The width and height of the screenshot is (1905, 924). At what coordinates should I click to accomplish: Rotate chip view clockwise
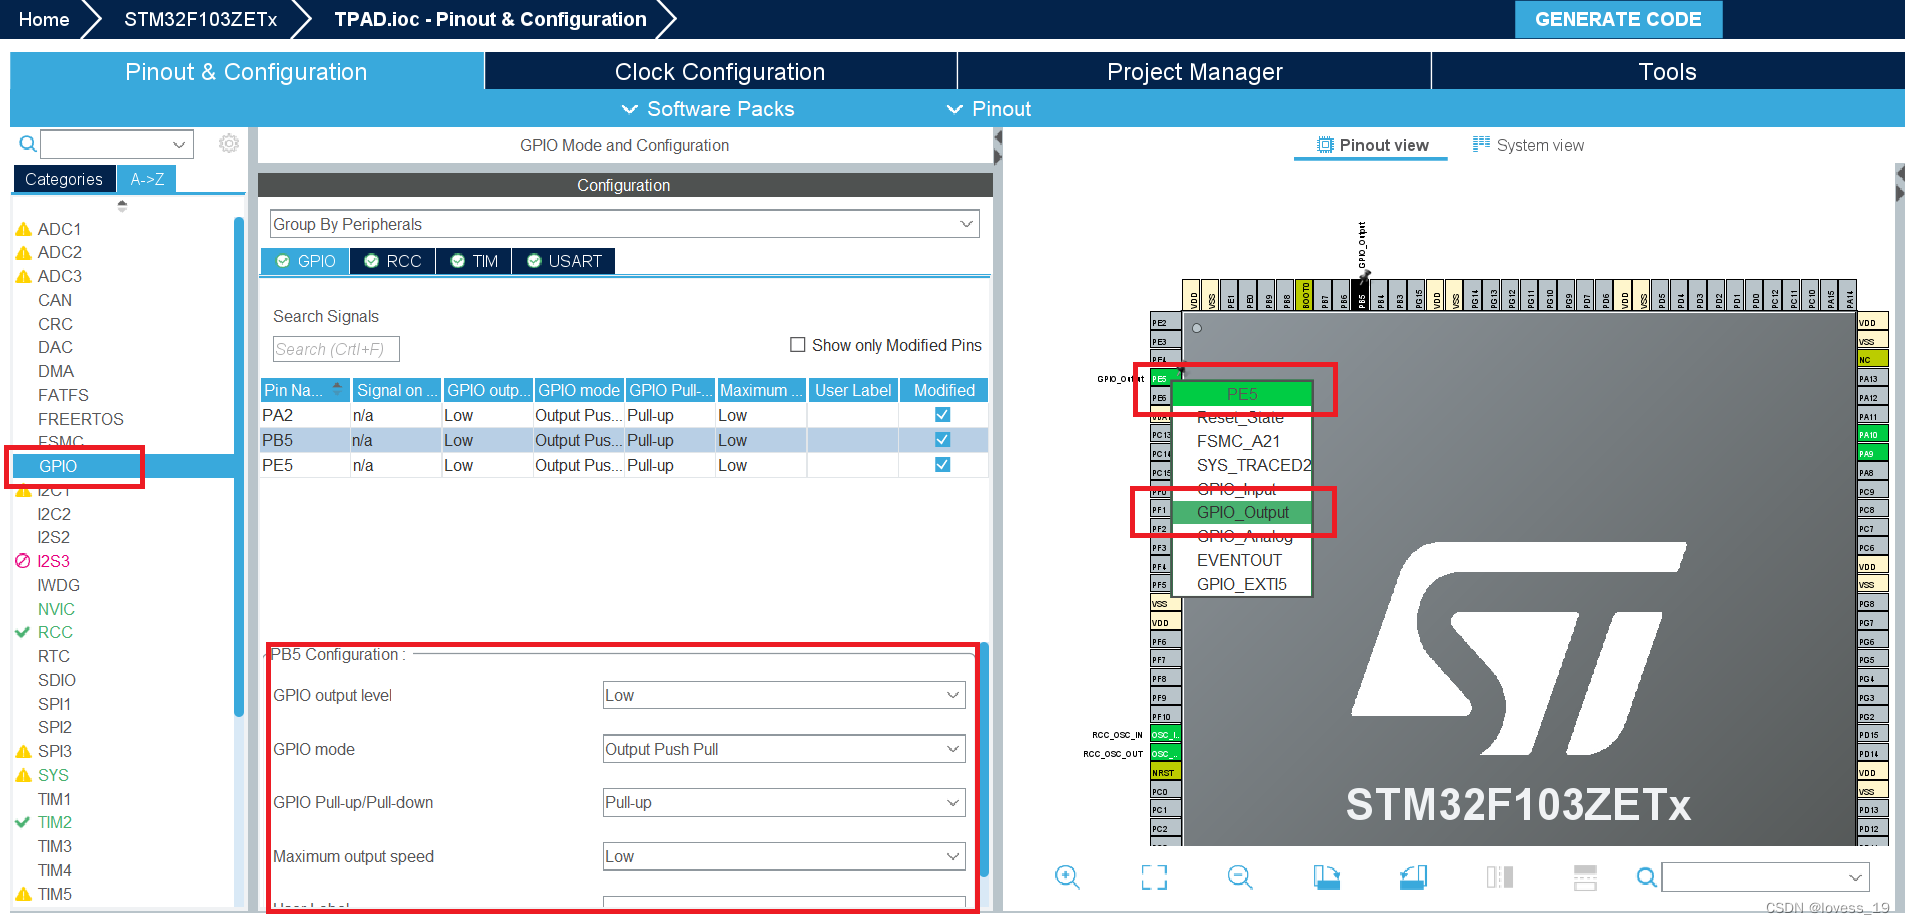tap(1326, 877)
